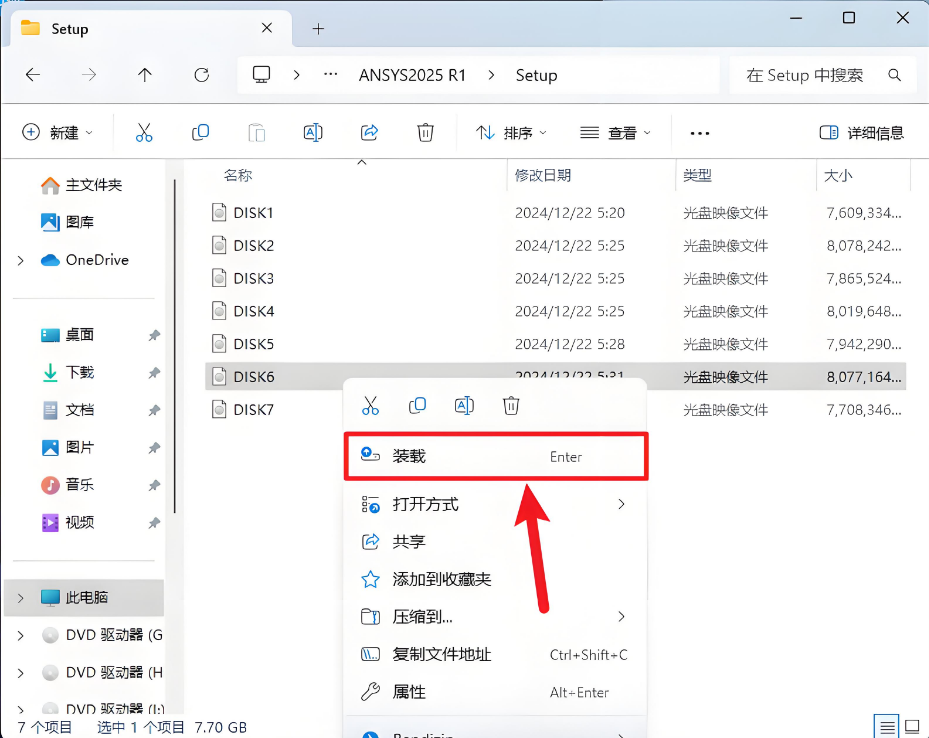Expand the DVD Drive (H tree node
929x738 pixels.
pos(21,673)
